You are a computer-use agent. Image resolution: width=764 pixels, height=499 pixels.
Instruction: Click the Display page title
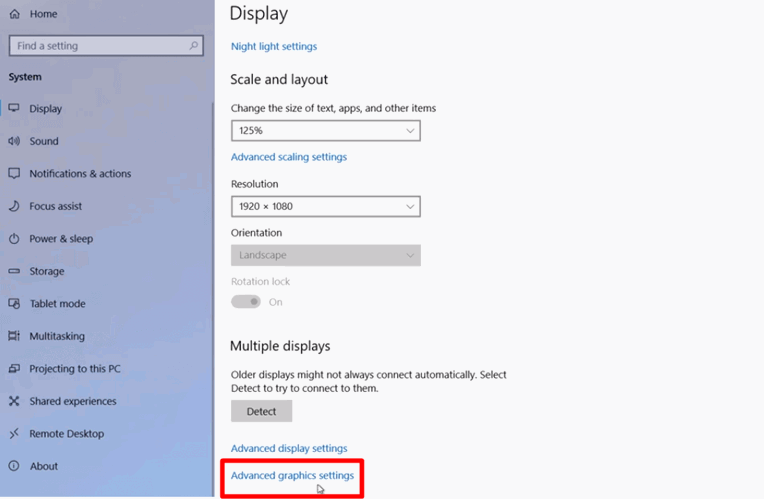(259, 14)
